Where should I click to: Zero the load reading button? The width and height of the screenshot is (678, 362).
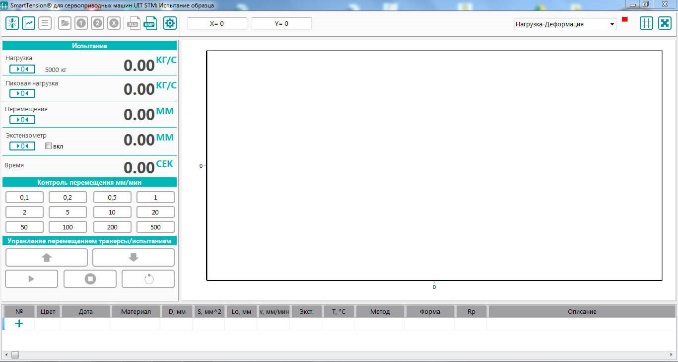(x=22, y=69)
